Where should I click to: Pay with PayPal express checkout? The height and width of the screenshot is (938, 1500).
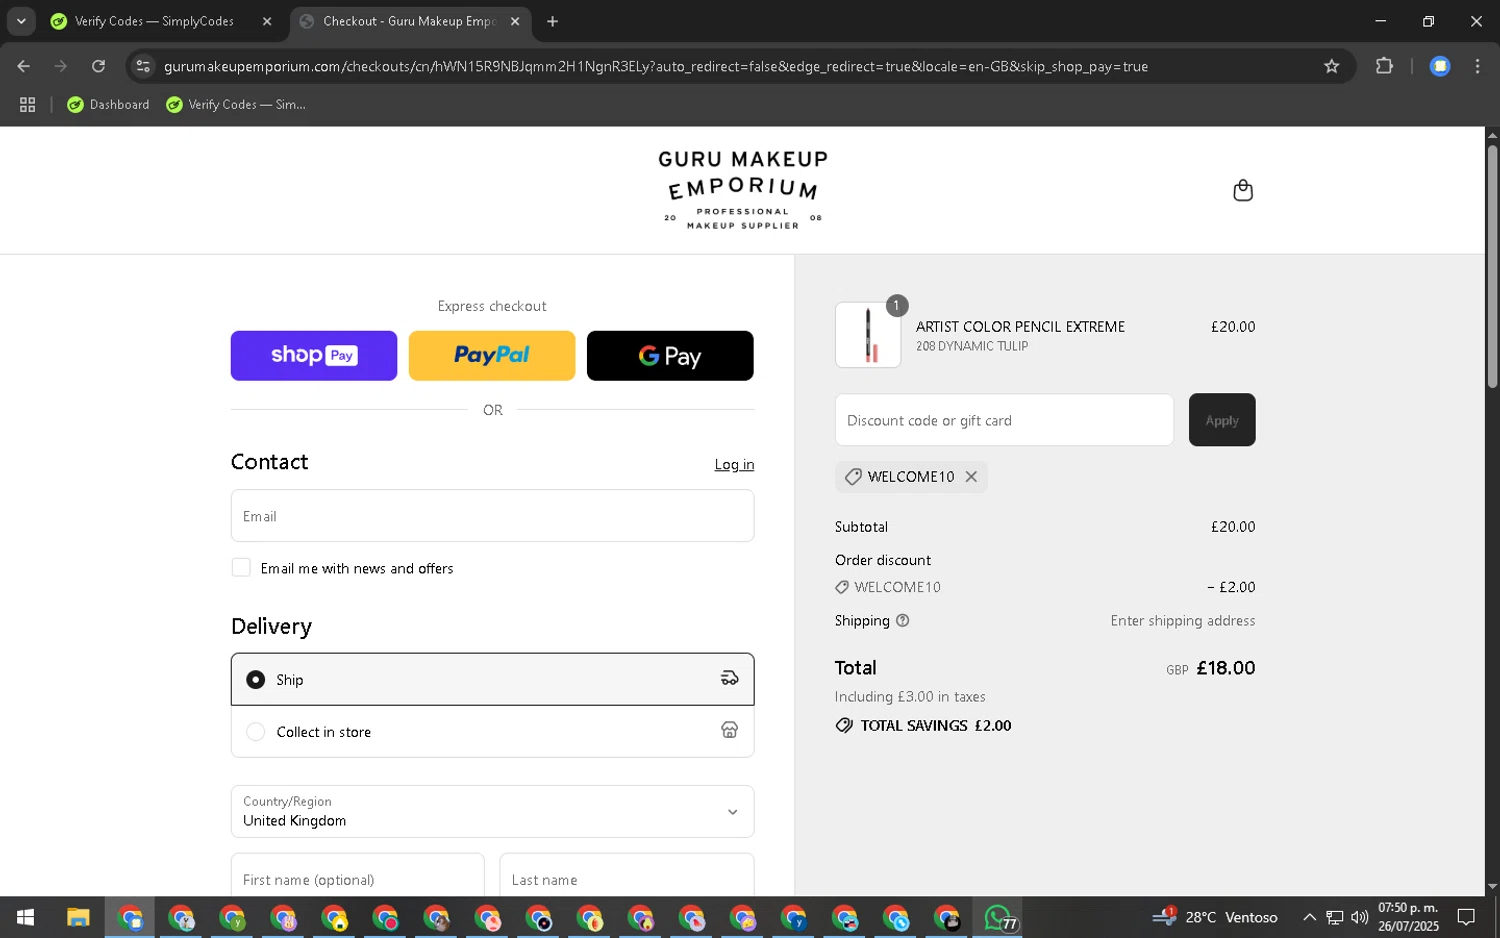coord(492,356)
